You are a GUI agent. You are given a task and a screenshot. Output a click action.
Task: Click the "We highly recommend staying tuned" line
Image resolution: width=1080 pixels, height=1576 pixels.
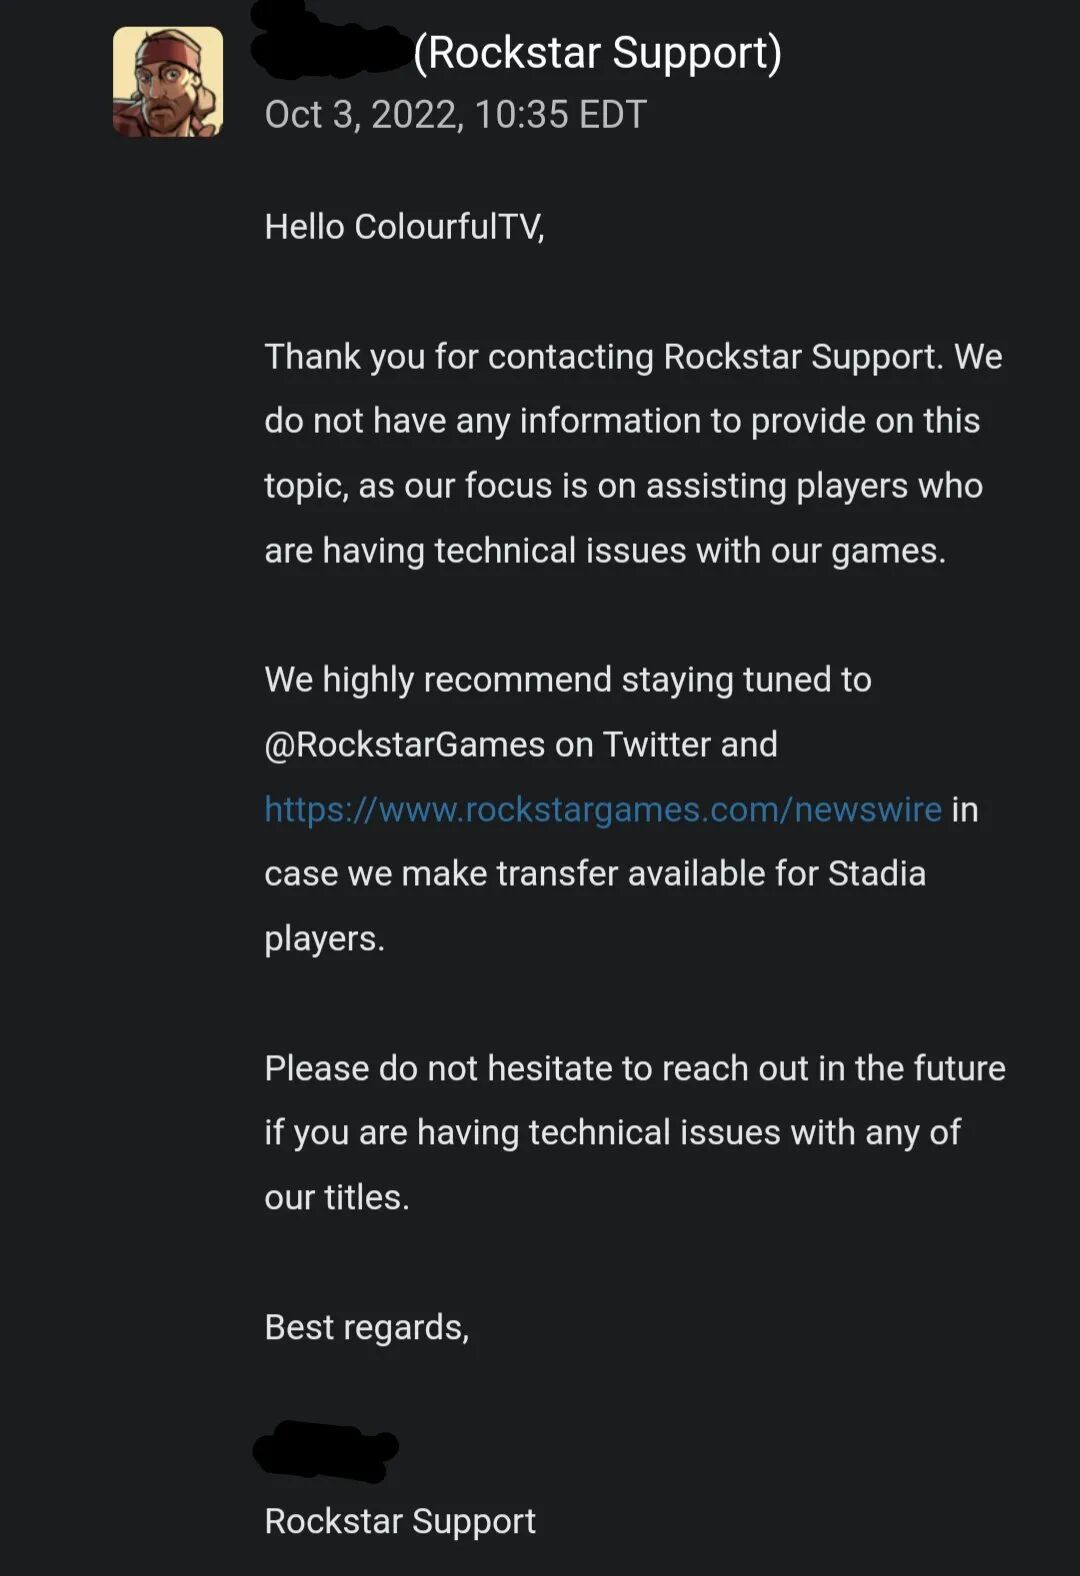[567, 680]
